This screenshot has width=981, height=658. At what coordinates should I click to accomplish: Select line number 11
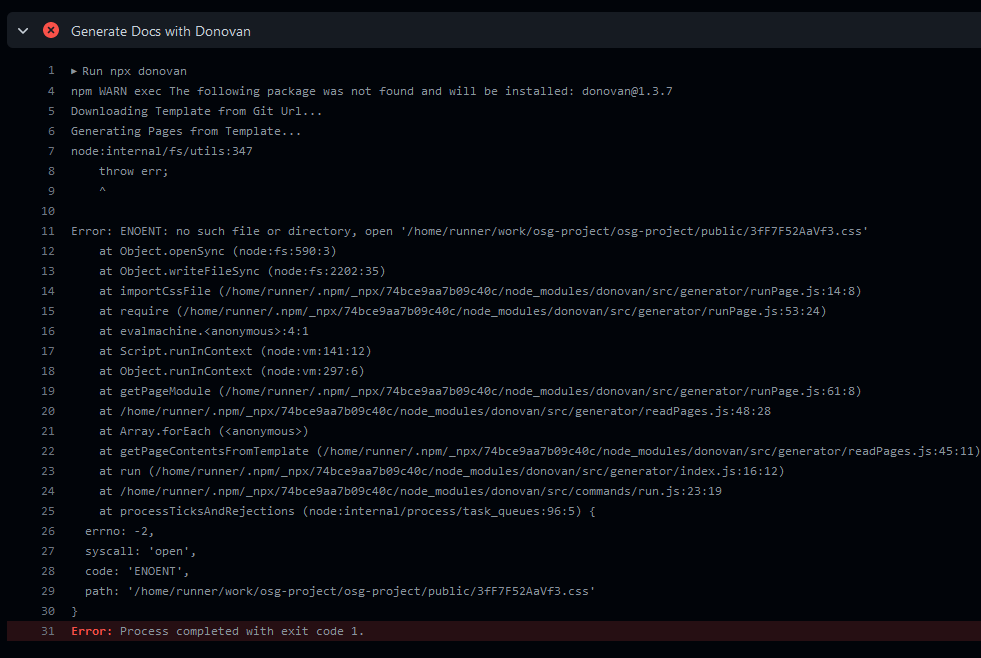pos(48,231)
